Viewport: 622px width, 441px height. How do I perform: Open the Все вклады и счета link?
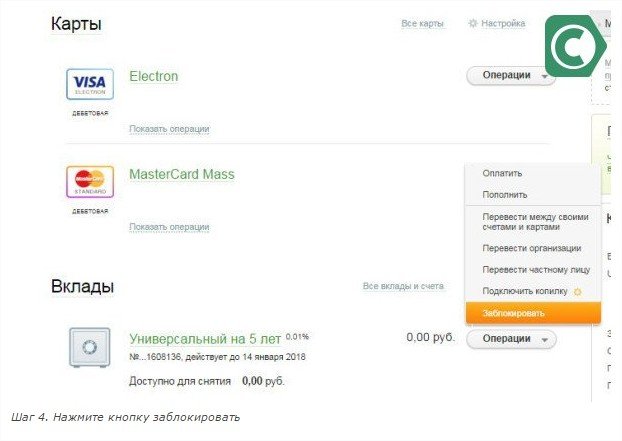click(403, 287)
